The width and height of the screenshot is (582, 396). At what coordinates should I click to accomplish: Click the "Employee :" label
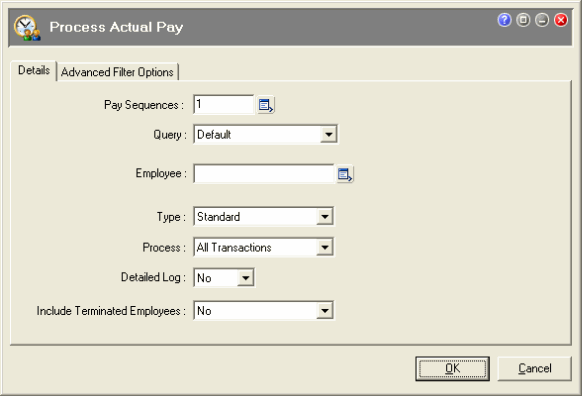click(161, 173)
